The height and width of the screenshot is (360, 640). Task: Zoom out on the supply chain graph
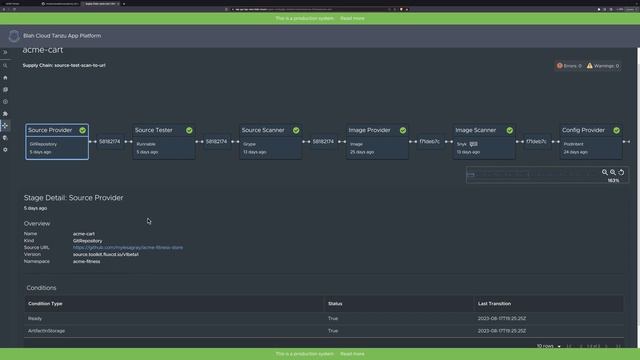(613, 172)
